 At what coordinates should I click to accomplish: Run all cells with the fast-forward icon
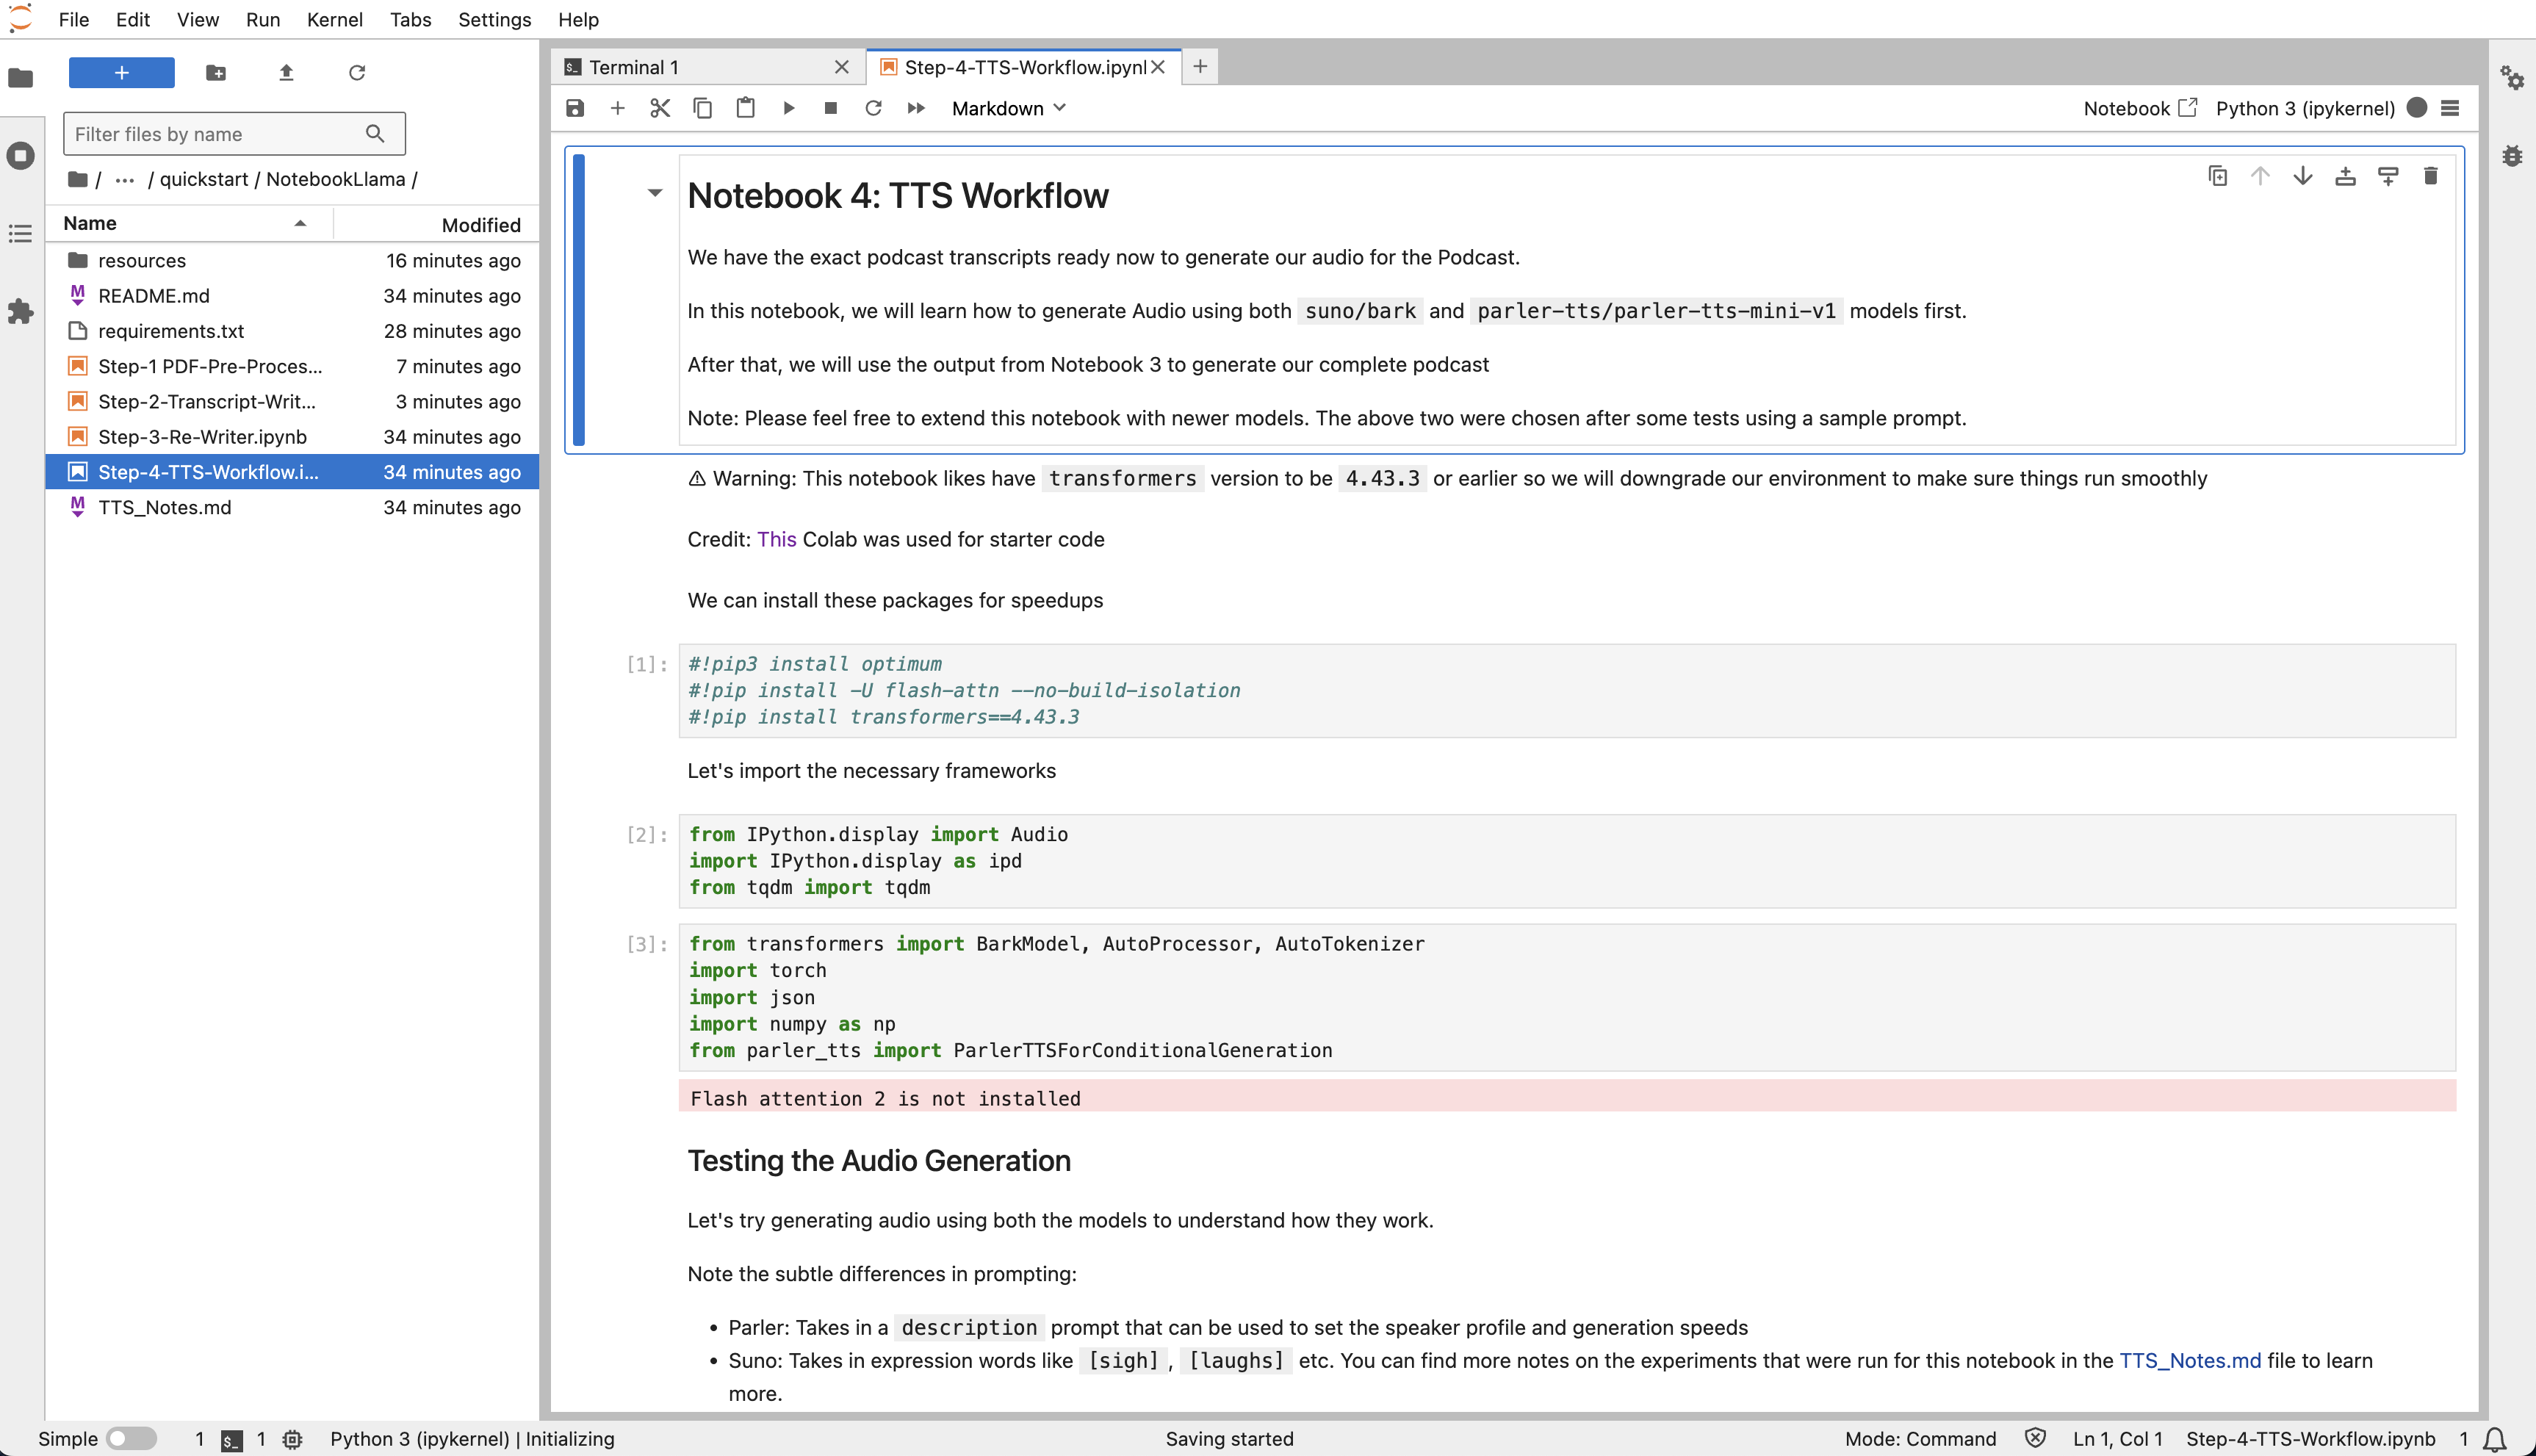(x=915, y=108)
